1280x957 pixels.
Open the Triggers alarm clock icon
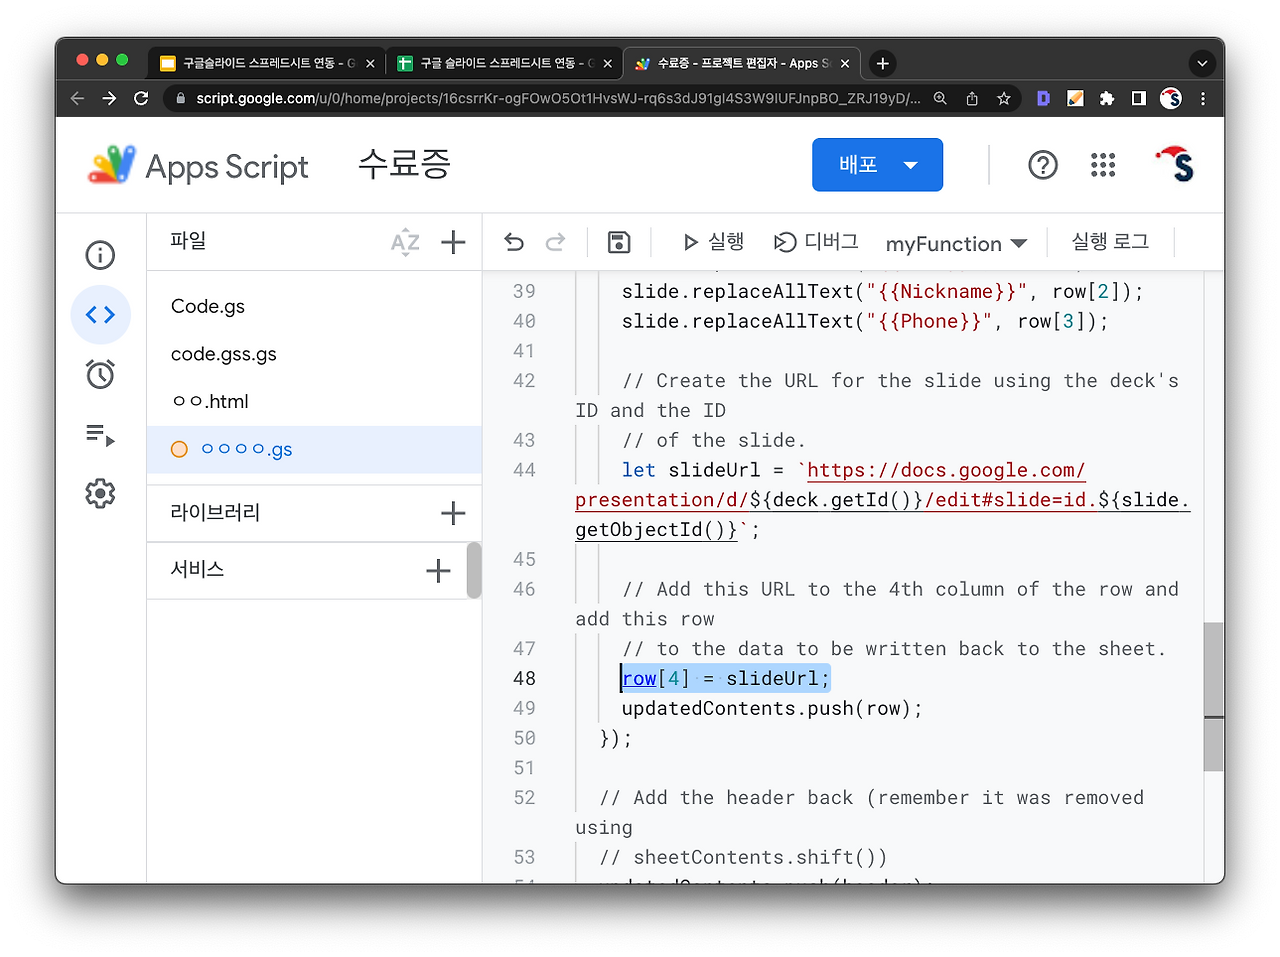point(100,375)
